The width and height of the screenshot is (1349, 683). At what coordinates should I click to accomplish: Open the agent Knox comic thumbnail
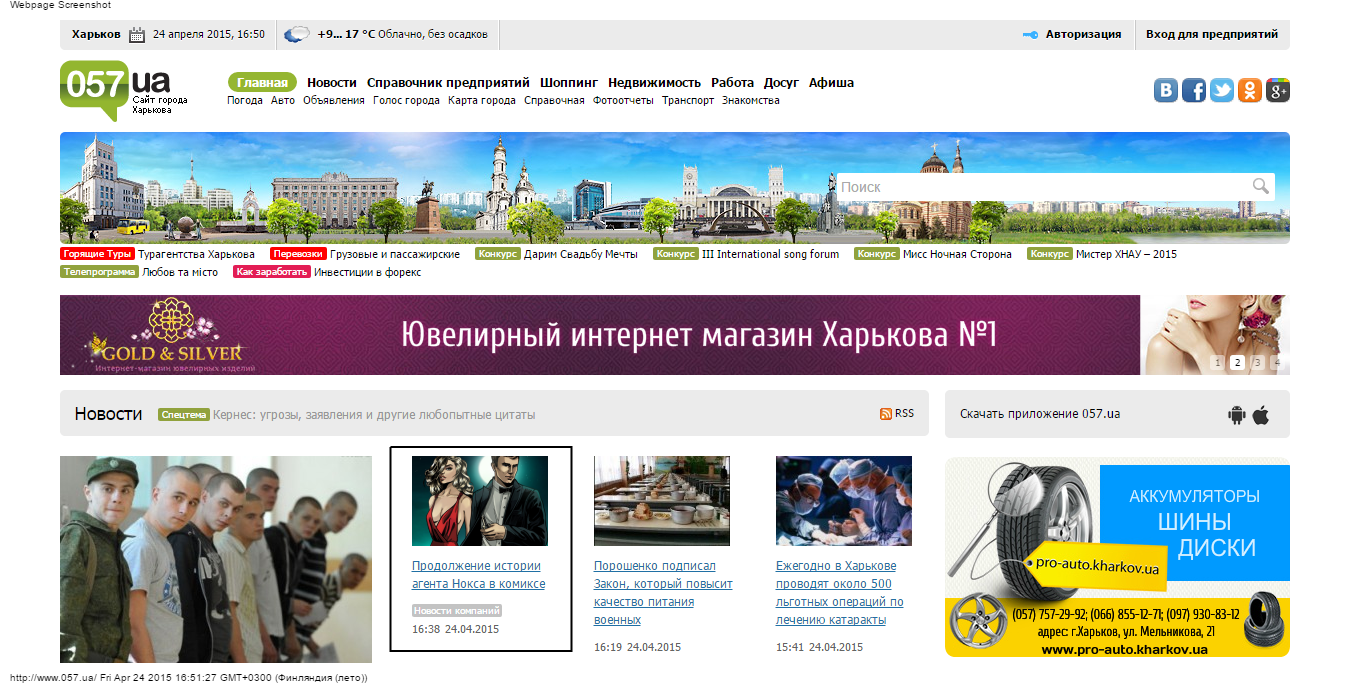point(480,501)
